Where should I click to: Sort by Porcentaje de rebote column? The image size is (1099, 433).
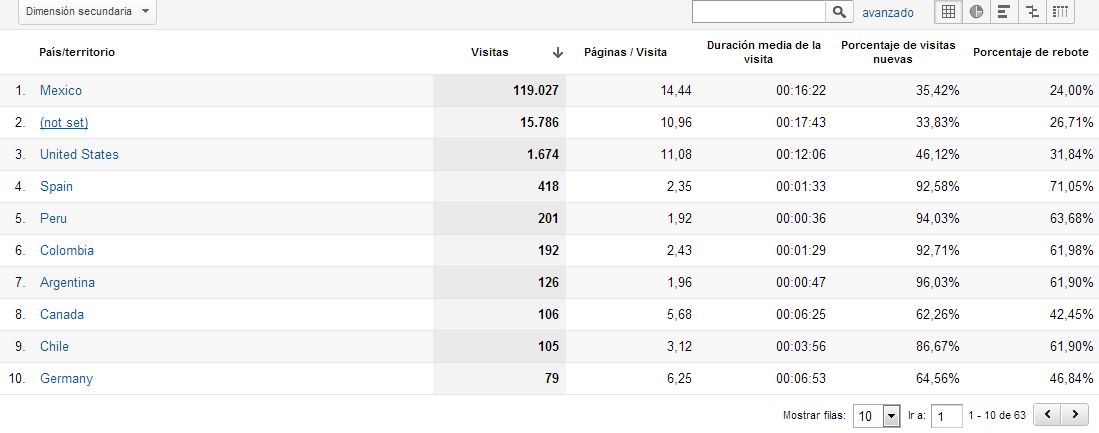tap(1030, 52)
